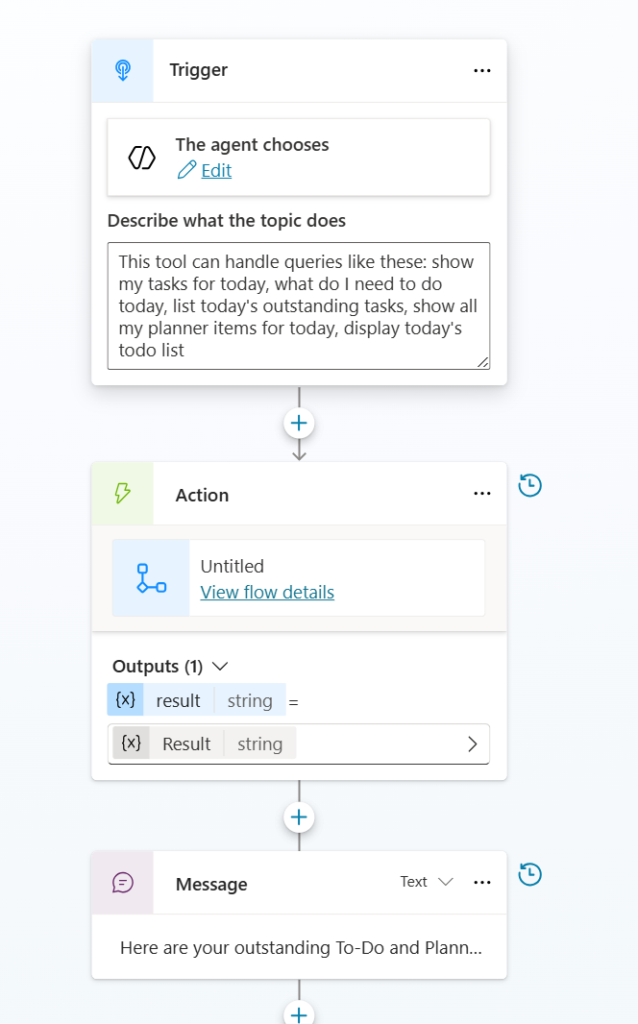Click the pencil icon next to Edit
638x1024 pixels.
pyautogui.click(x=187, y=170)
